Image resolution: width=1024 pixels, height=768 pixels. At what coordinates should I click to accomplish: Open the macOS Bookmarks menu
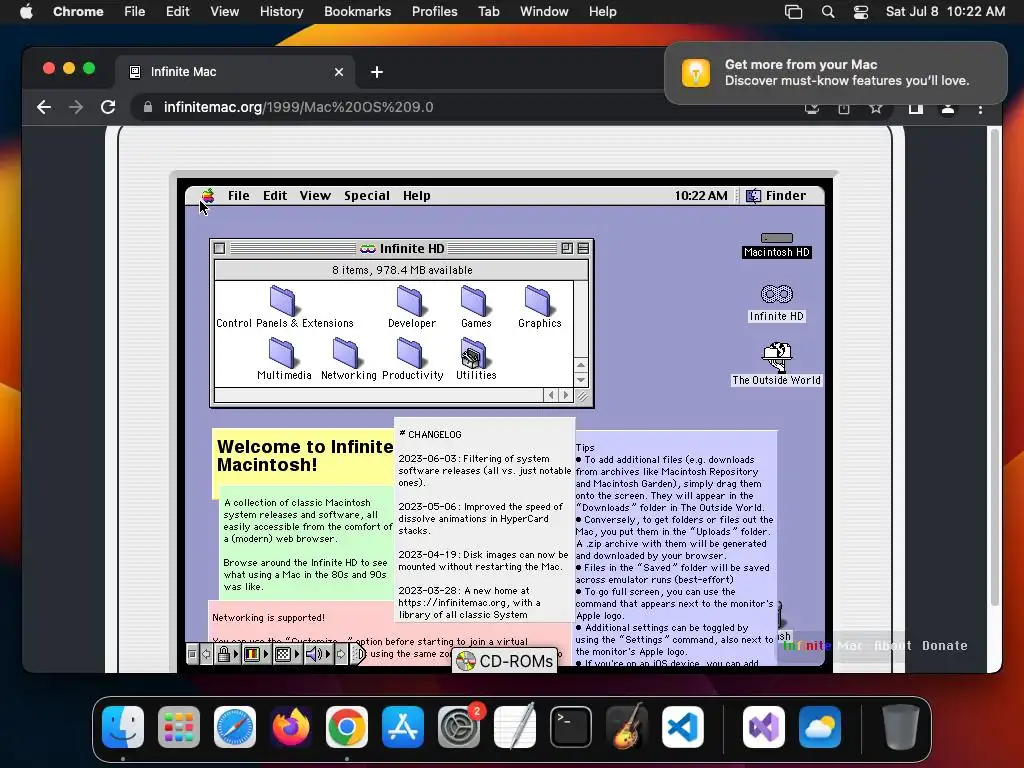coord(357,11)
